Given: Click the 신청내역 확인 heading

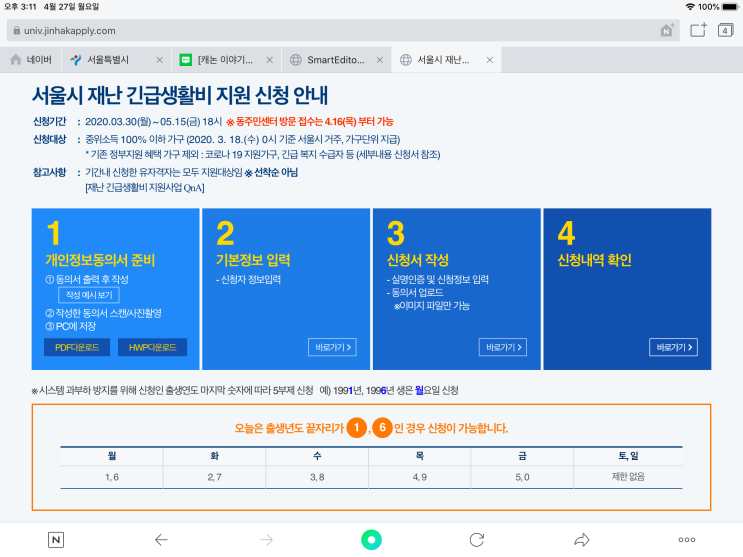Looking at the screenshot, I should 594,260.
